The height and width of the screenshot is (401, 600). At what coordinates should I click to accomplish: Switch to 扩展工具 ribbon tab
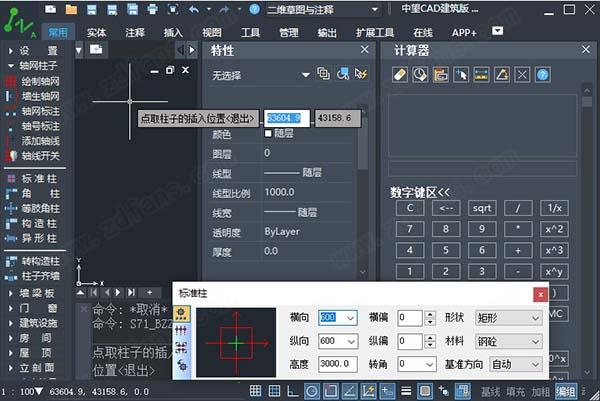pos(375,33)
